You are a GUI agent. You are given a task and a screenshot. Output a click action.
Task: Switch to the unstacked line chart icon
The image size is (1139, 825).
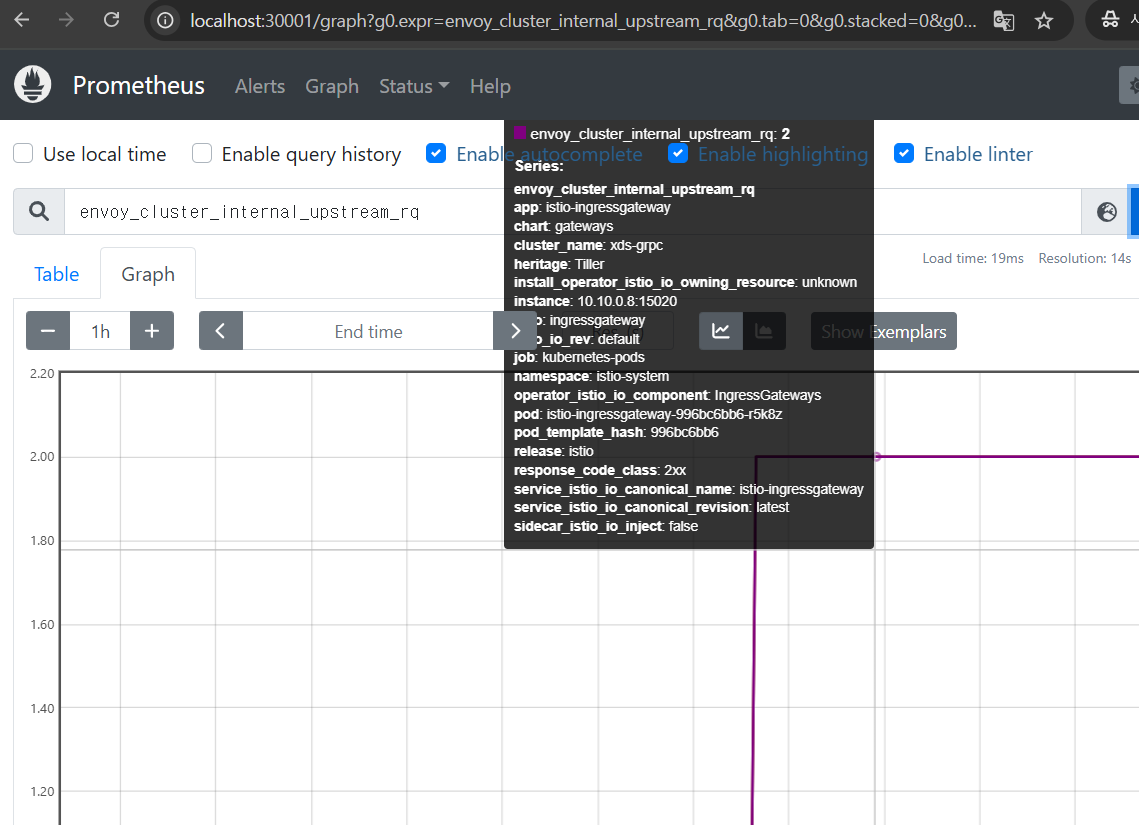coord(721,331)
